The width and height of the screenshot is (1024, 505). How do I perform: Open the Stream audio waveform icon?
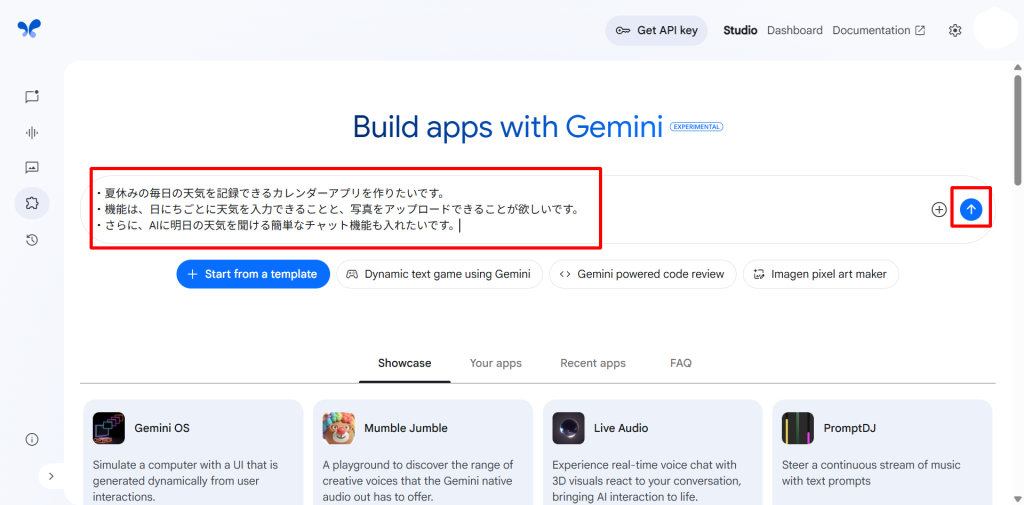32,133
